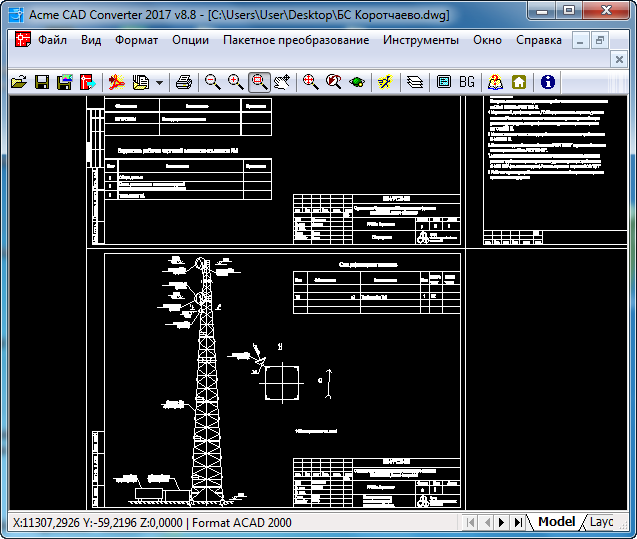The width and height of the screenshot is (637, 539).
Task: Open the Пакетное преобразование menu
Action: tap(296, 40)
